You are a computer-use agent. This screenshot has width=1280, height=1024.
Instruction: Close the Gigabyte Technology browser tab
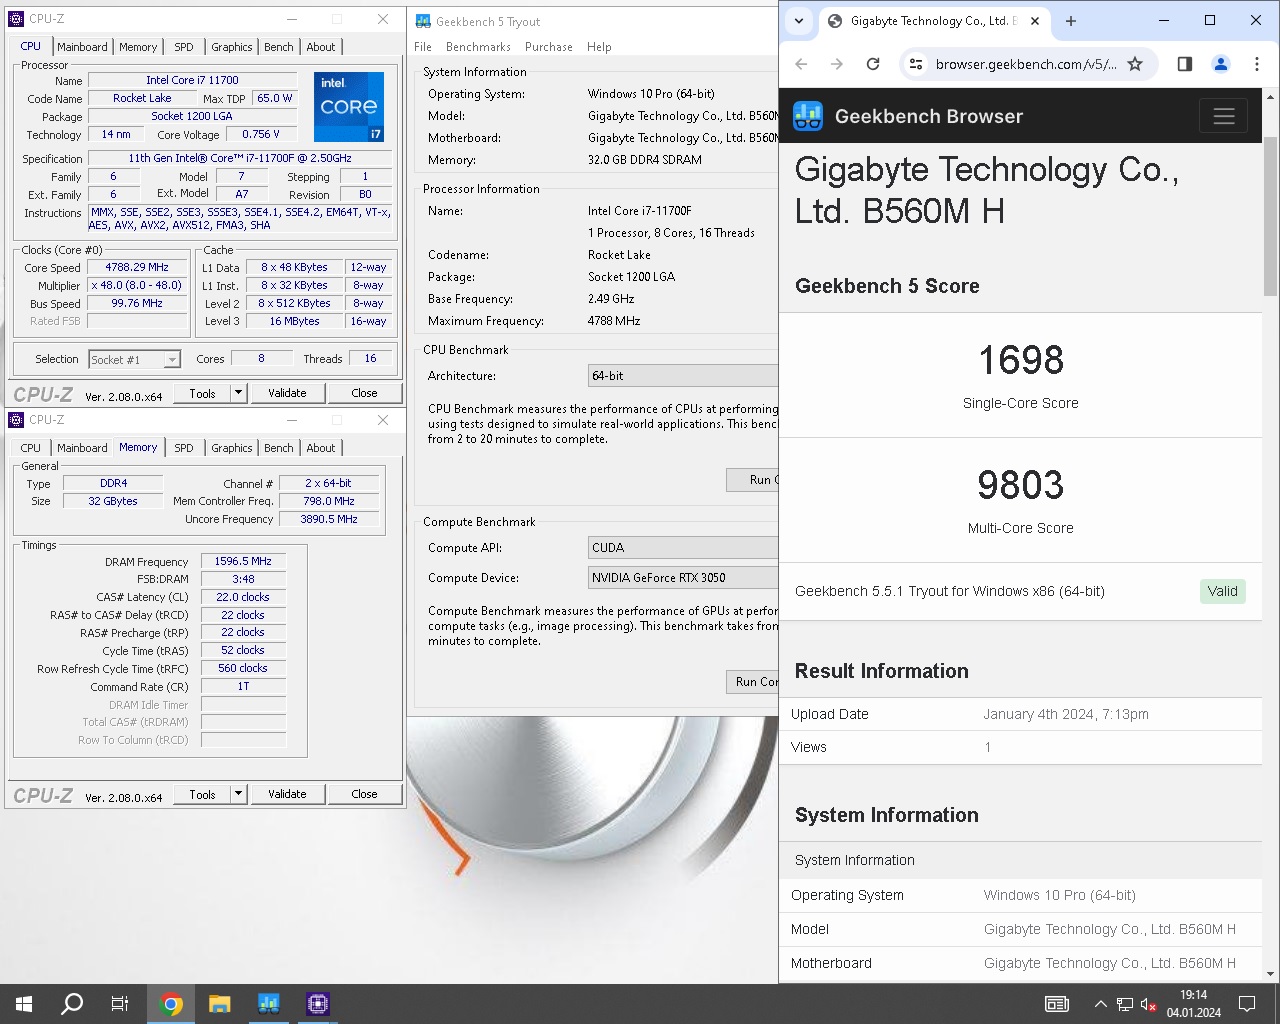[1035, 21]
